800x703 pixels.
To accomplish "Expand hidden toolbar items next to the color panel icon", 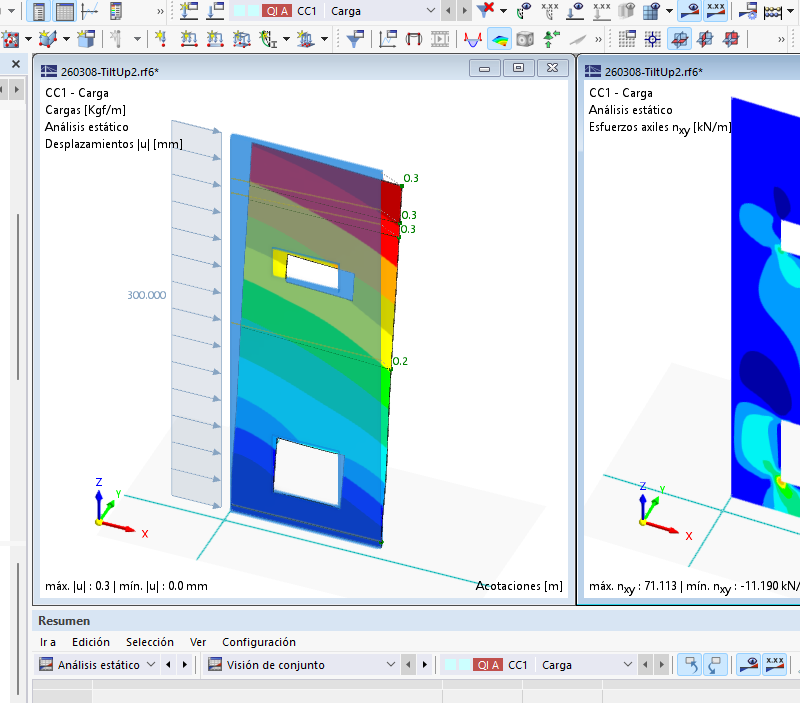I will [160, 11].
